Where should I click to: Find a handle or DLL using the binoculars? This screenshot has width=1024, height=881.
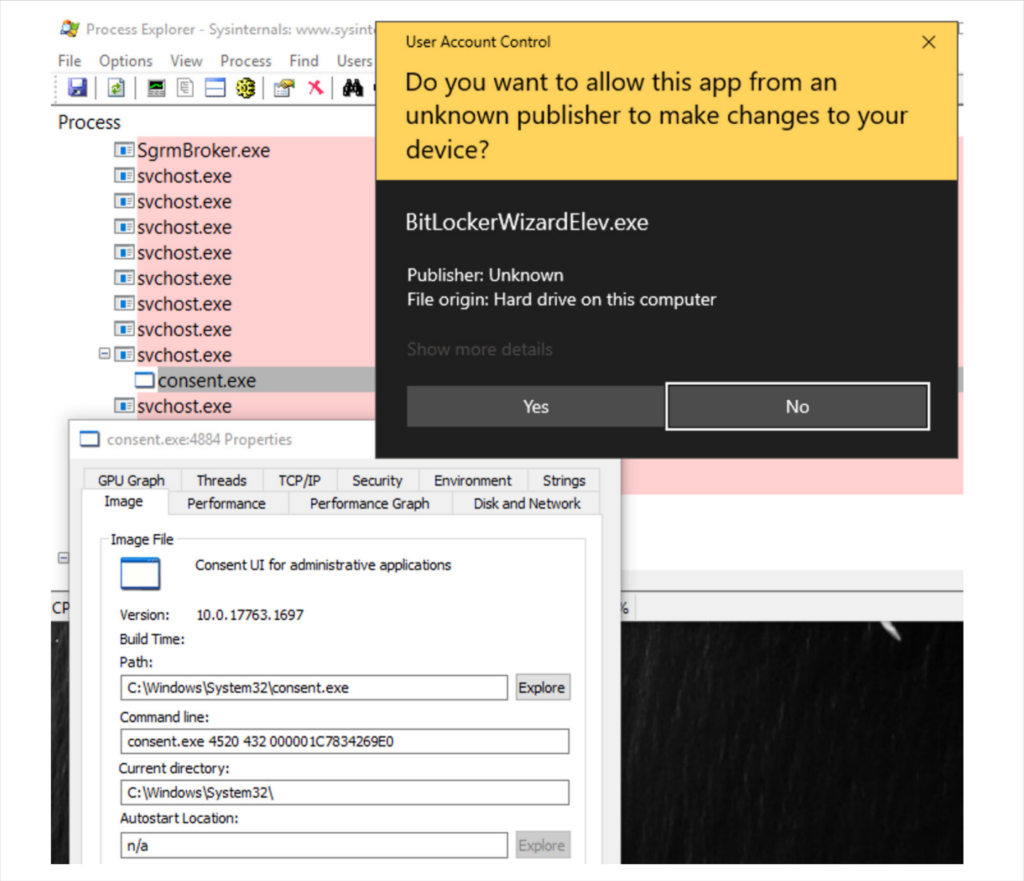click(x=353, y=88)
